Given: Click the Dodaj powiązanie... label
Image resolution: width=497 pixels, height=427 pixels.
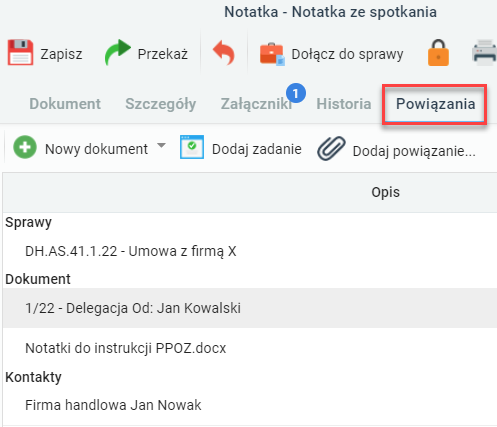Looking at the screenshot, I should [414, 151].
